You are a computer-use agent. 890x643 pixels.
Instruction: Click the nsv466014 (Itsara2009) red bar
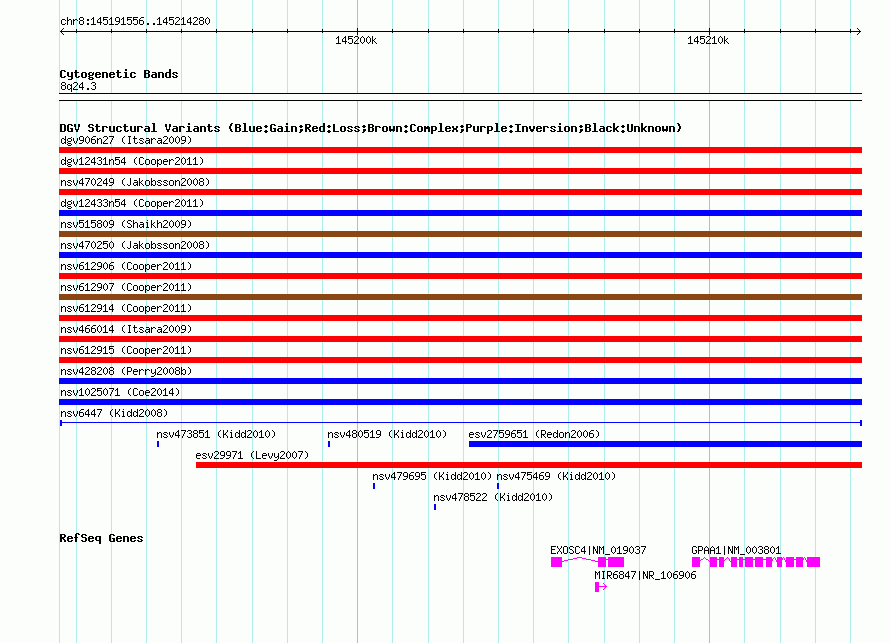tap(460, 339)
